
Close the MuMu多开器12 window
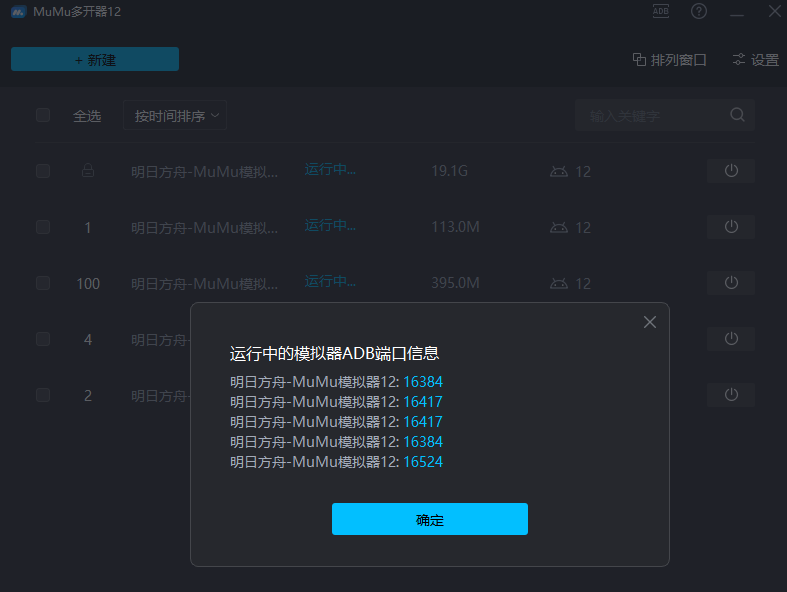[775, 11]
